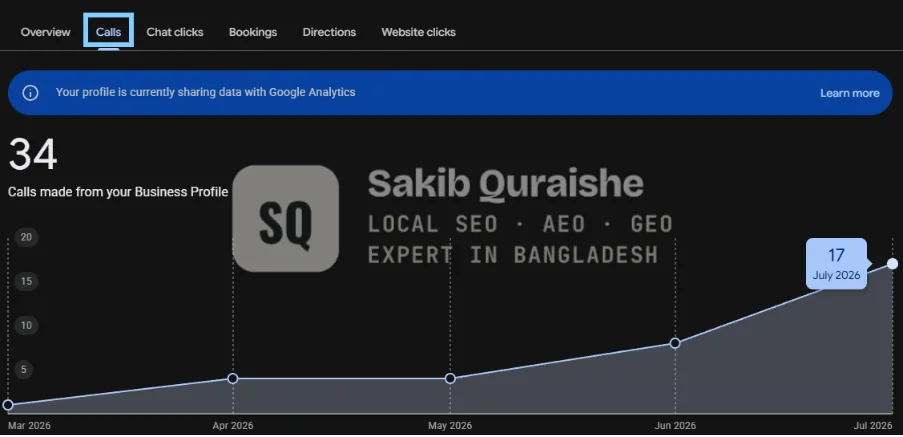The width and height of the screenshot is (903, 437).
Task: Select the Apr 2026 data point on chart
Action: tap(233, 378)
